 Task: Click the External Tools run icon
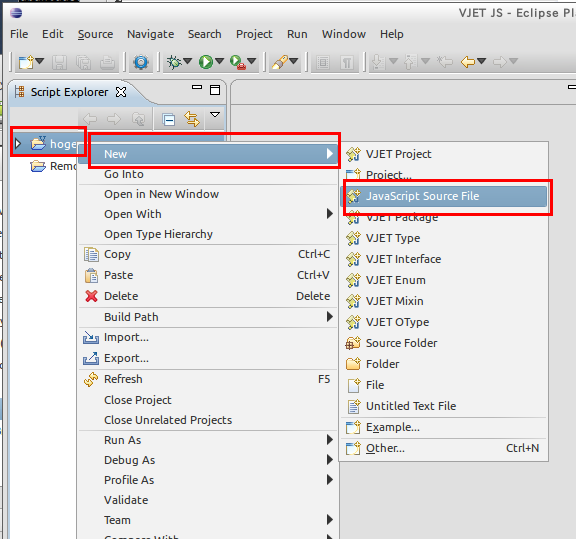(238, 62)
